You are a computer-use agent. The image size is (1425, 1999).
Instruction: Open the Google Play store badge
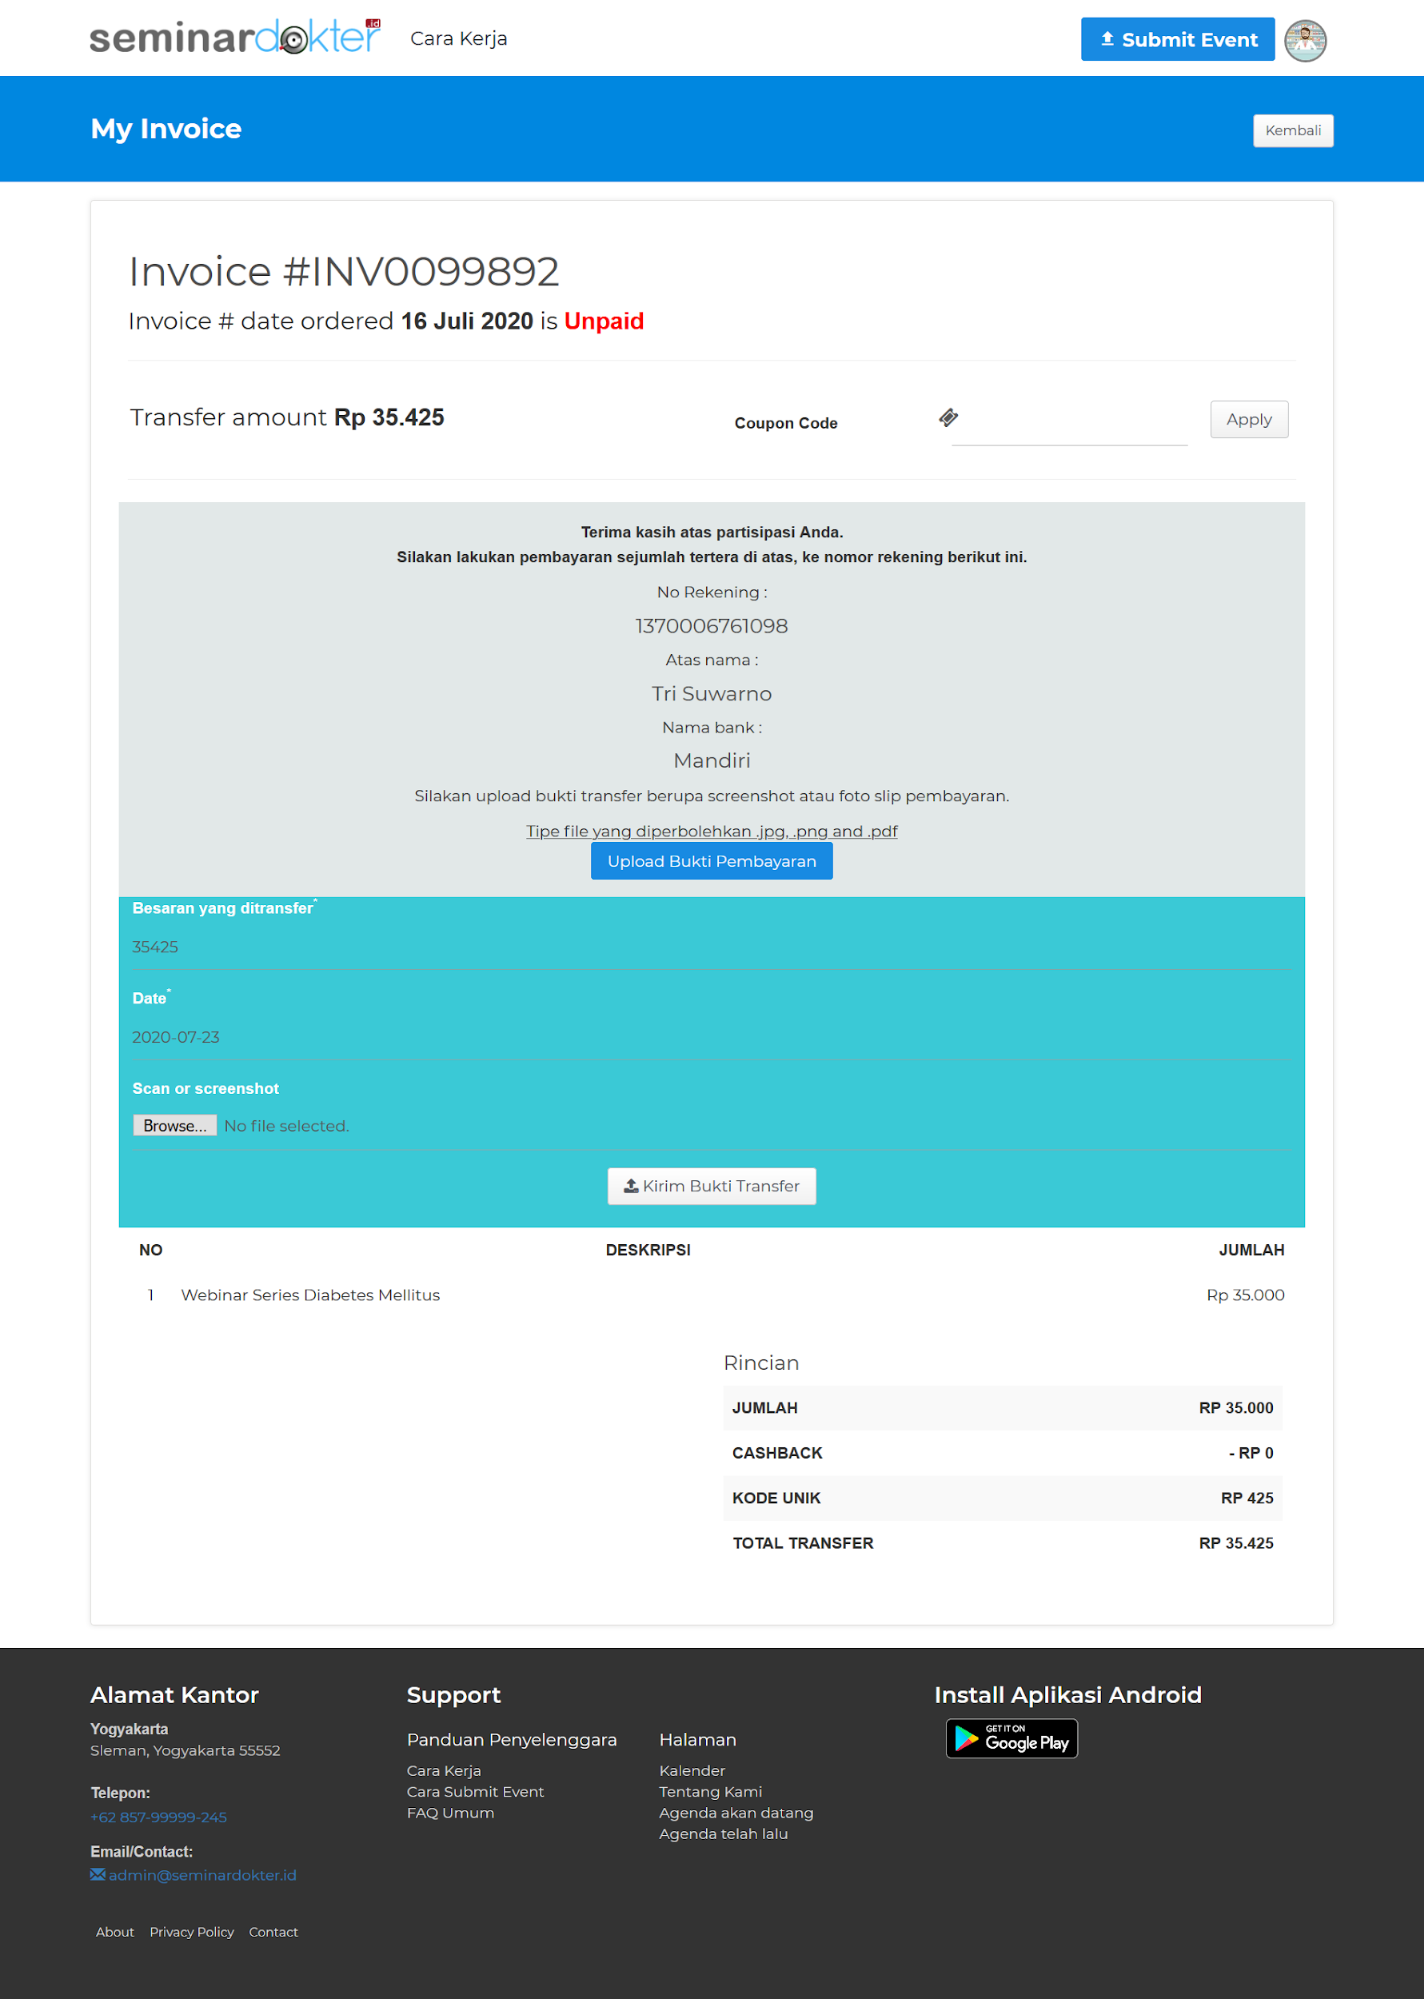(x=1011, y=1738)
